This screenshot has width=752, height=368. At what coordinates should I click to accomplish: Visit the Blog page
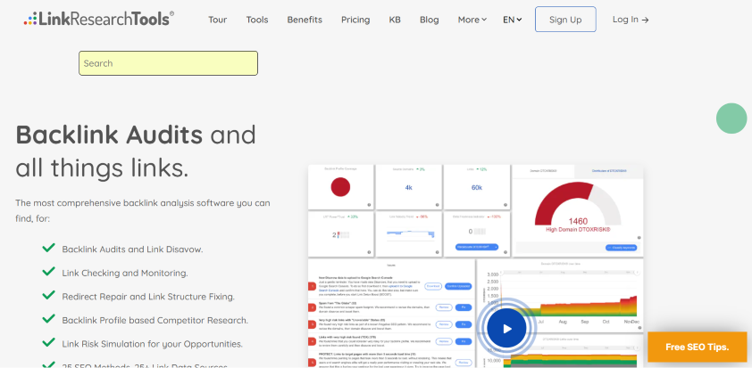click(429, 20)
